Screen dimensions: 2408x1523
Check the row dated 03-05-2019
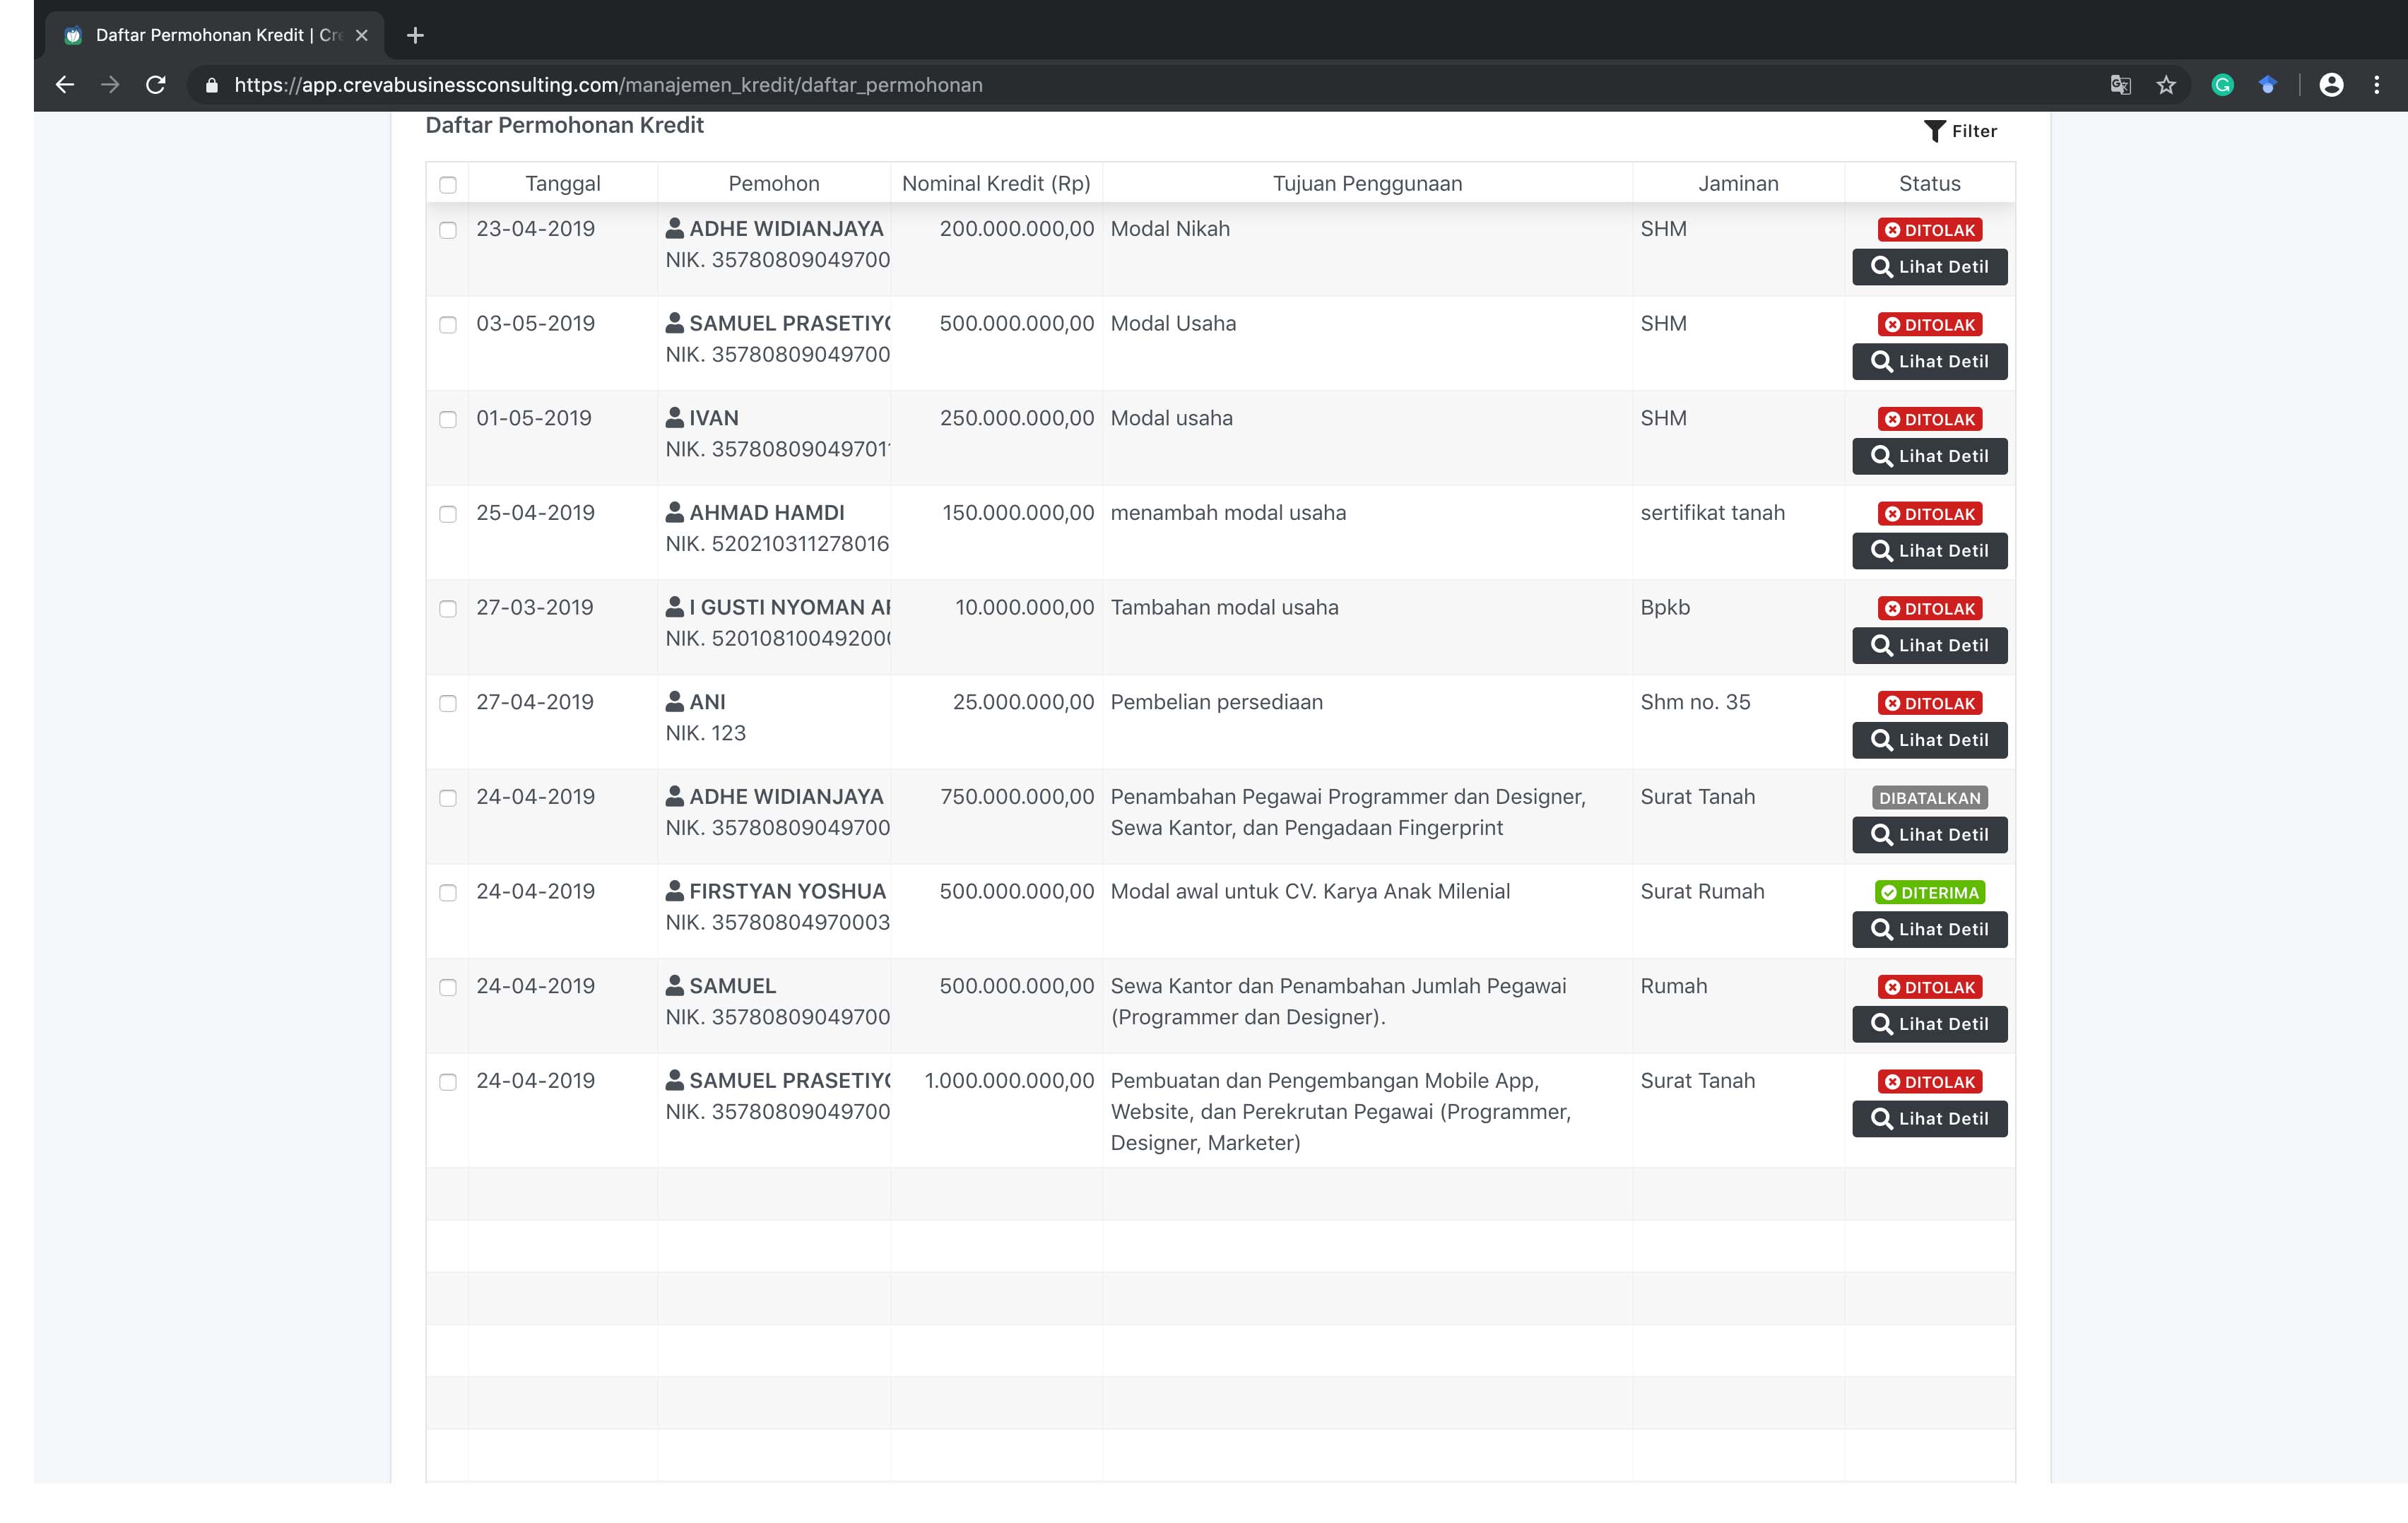[x=448, y=325]
